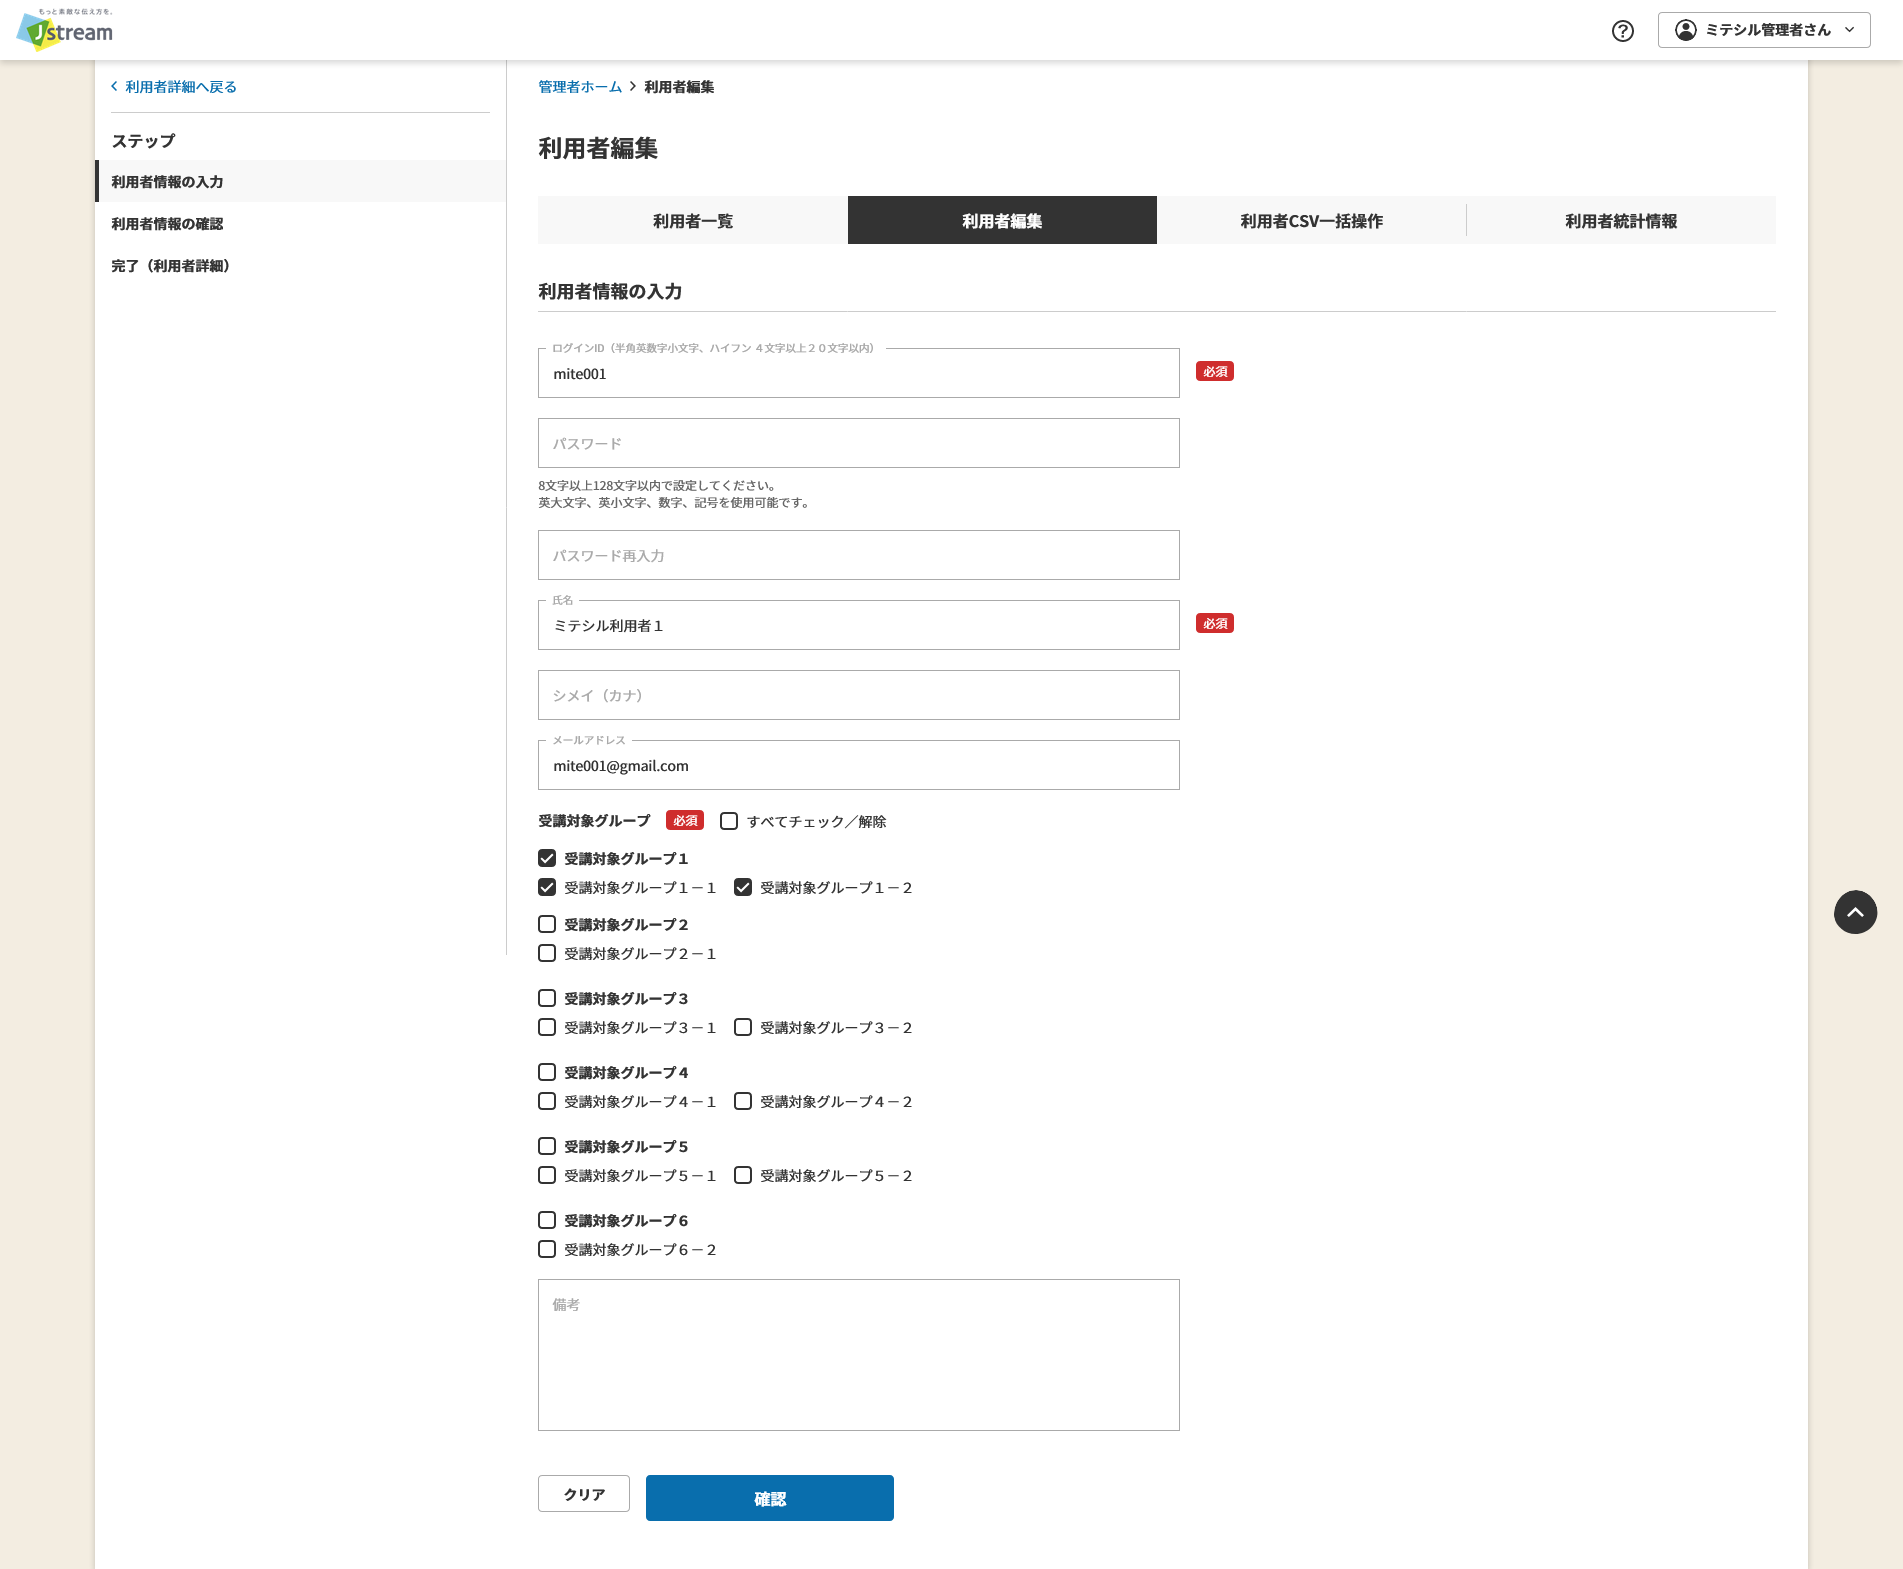Screen dimensions: 1903x1569
Task: Uncheck 受講対象グループ１ checkbox
Action: coord(547,858)
